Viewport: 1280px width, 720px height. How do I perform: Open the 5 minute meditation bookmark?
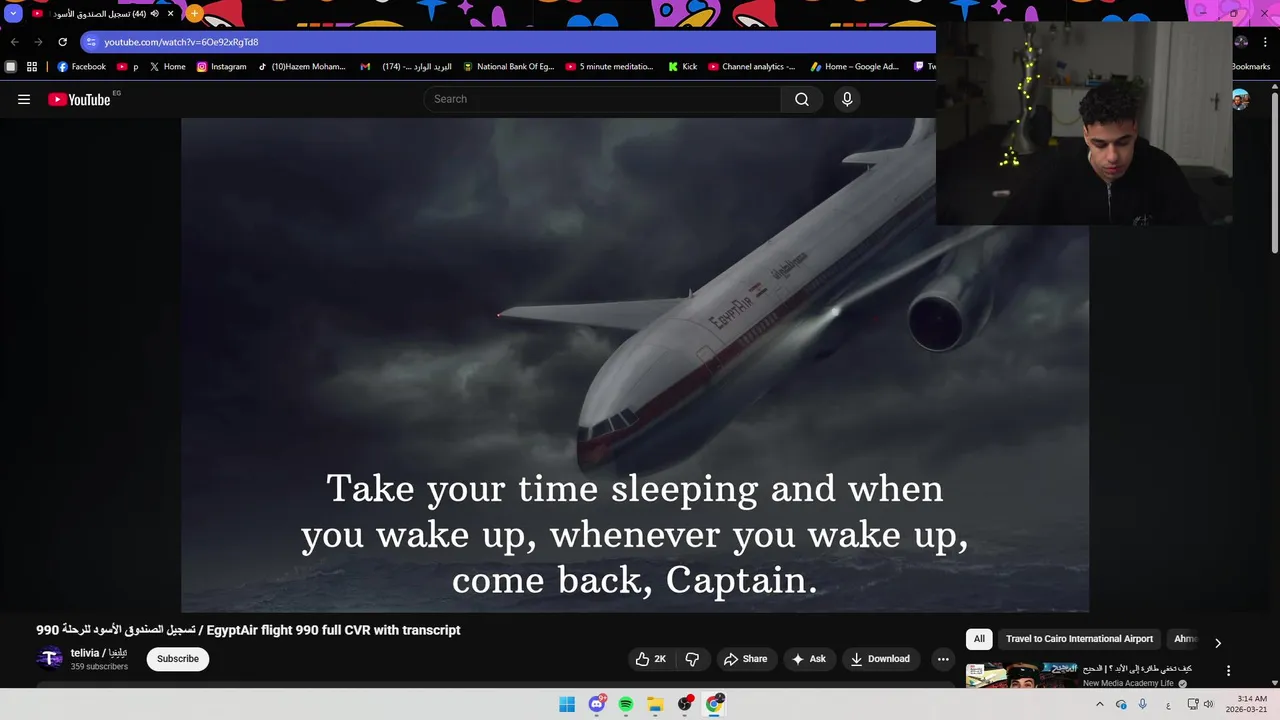pyautogui.click(x=609, y=67)
